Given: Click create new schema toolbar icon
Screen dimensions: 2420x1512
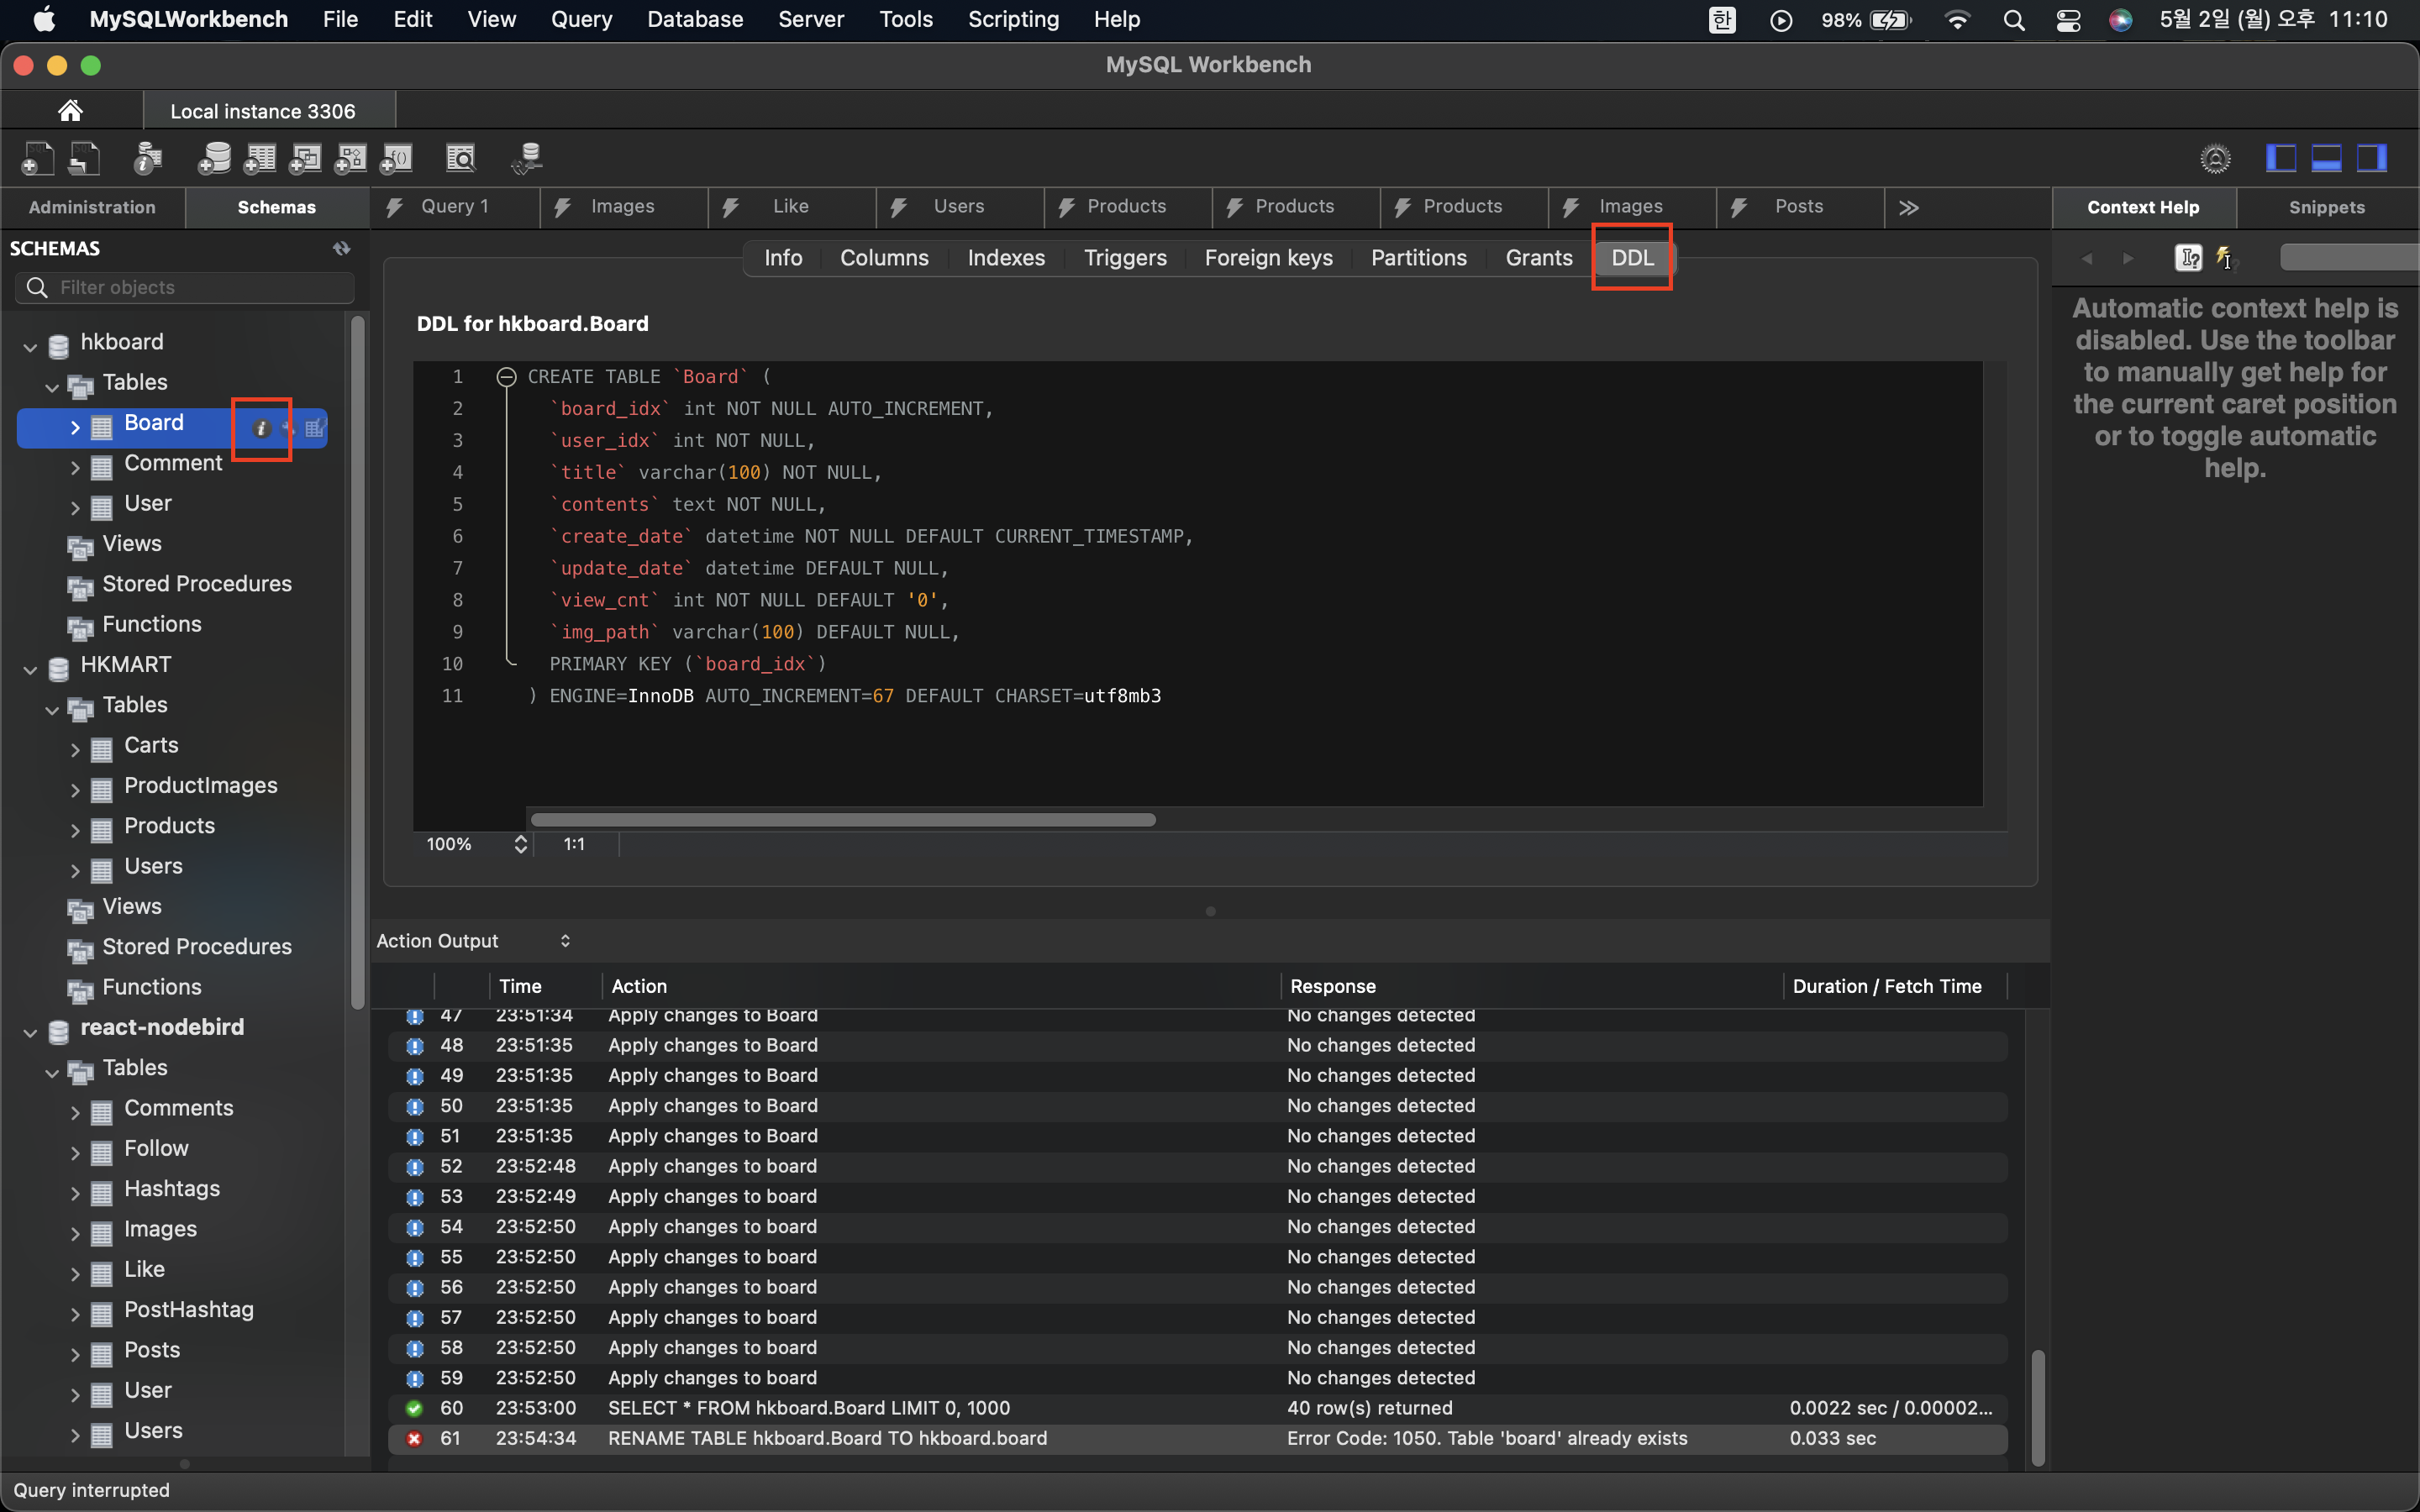Looking at the screenshot, I should pos(214,158).
